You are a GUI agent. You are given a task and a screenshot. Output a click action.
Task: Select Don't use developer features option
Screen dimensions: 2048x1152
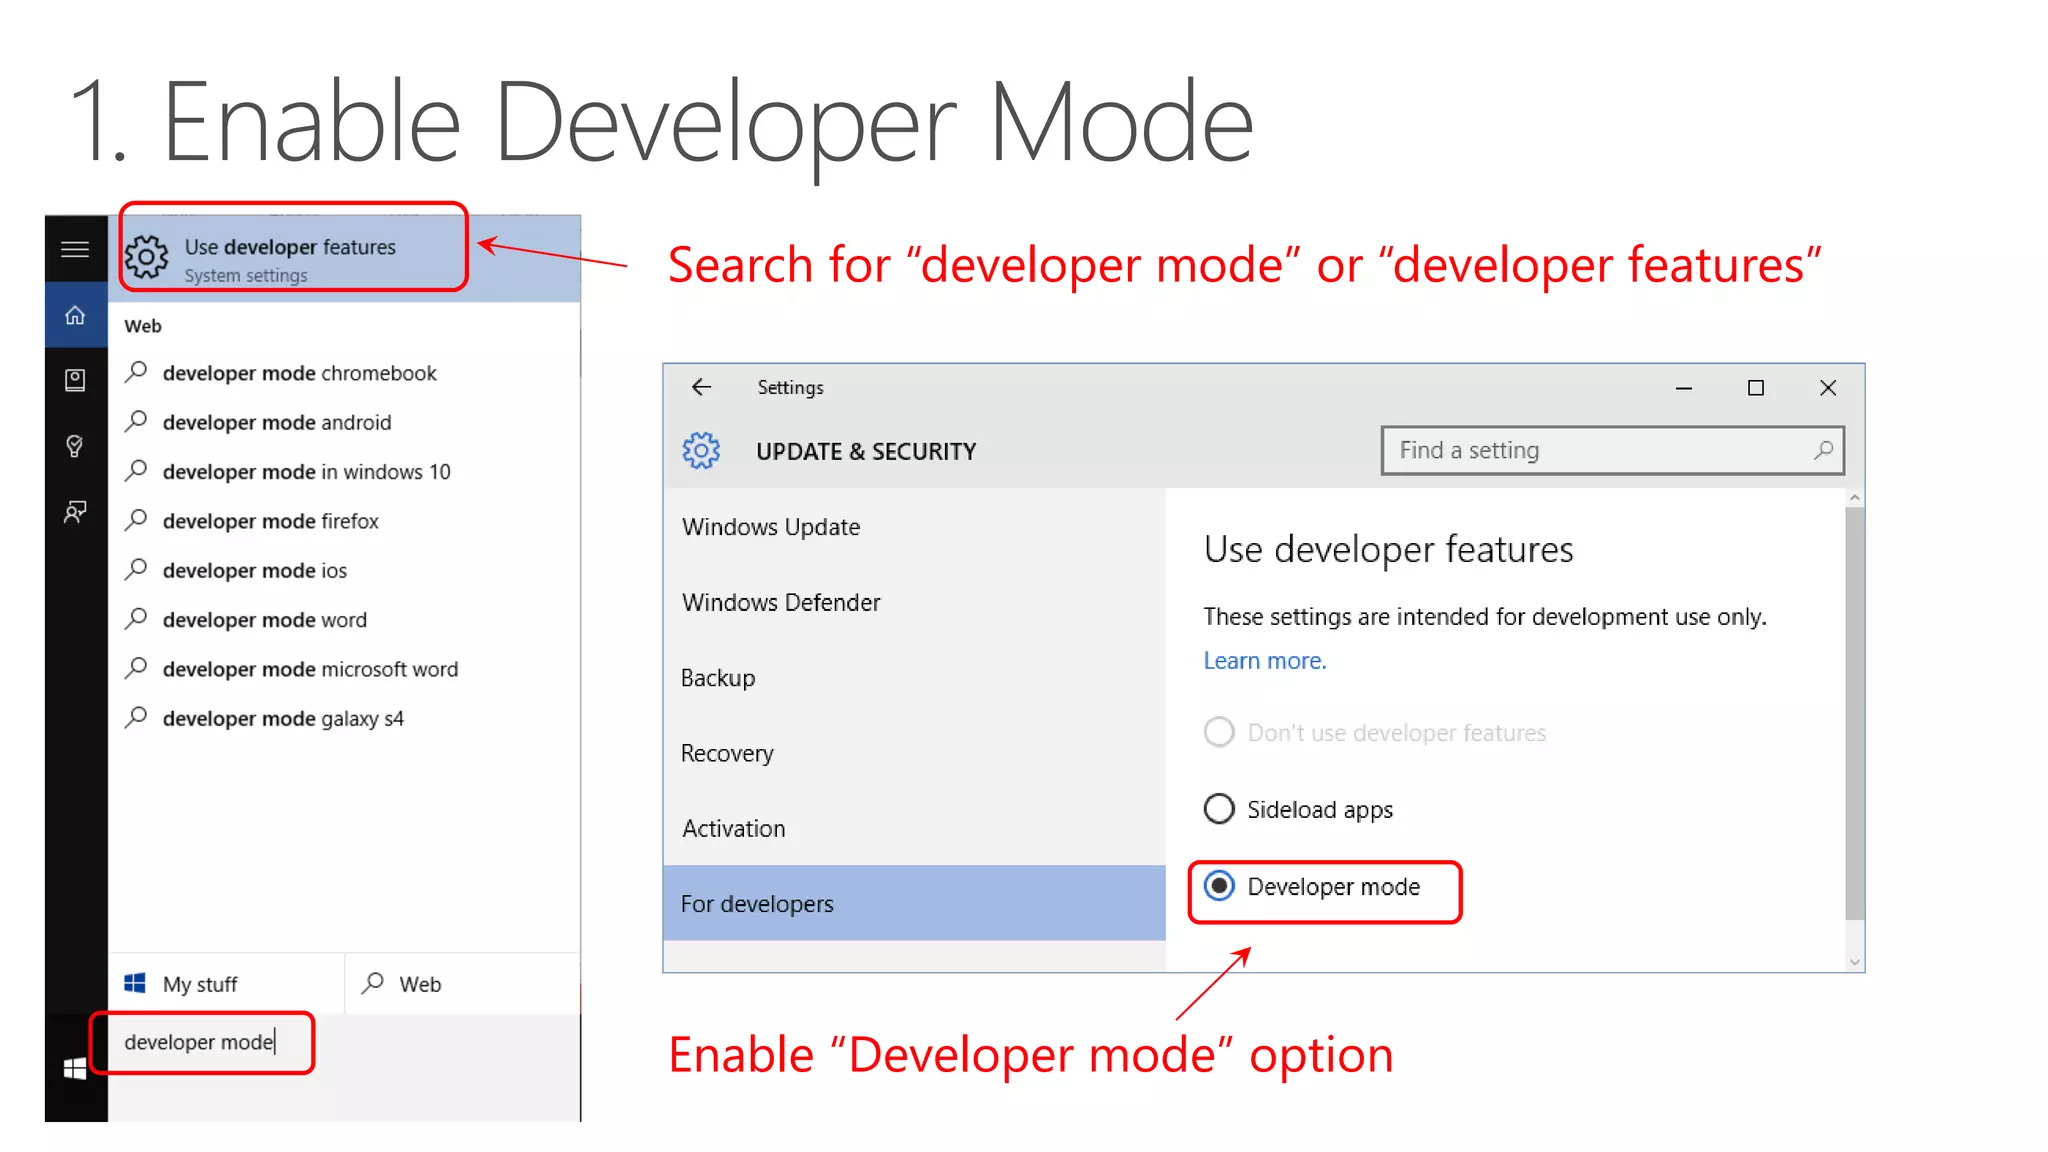click(1219, 732)
